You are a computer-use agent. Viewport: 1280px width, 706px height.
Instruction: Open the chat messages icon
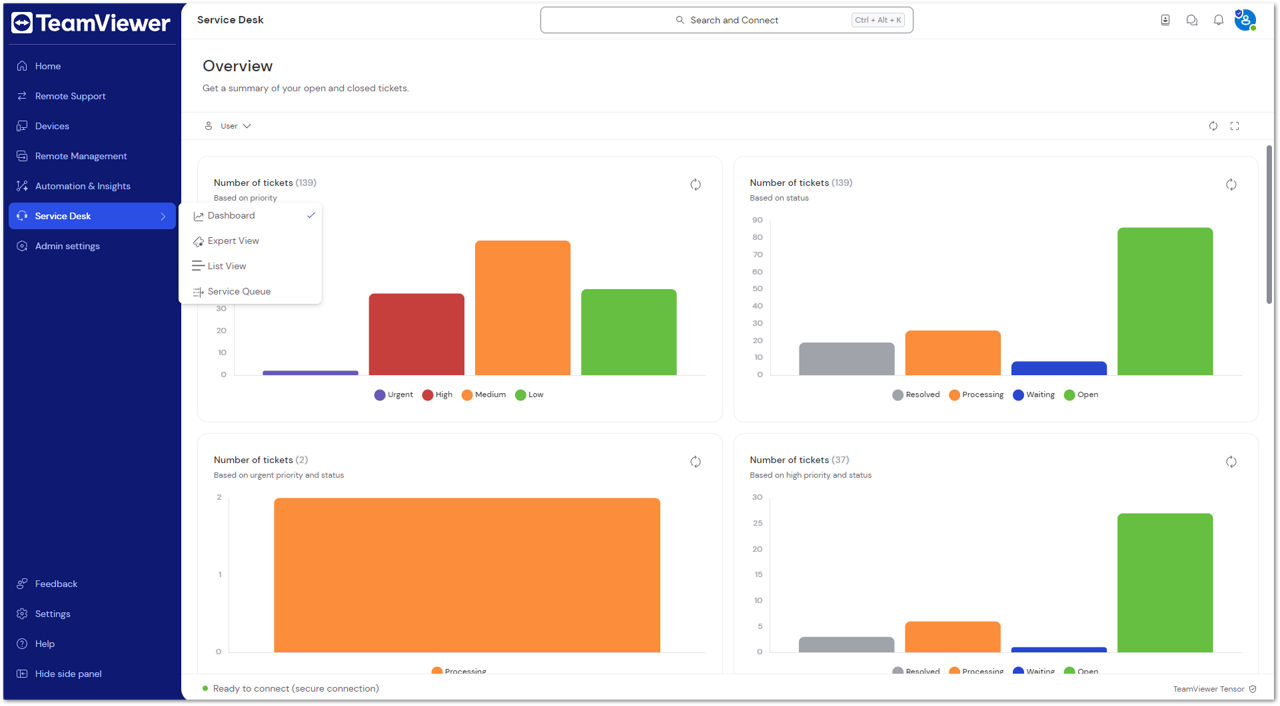click(x=1192, y=20)
